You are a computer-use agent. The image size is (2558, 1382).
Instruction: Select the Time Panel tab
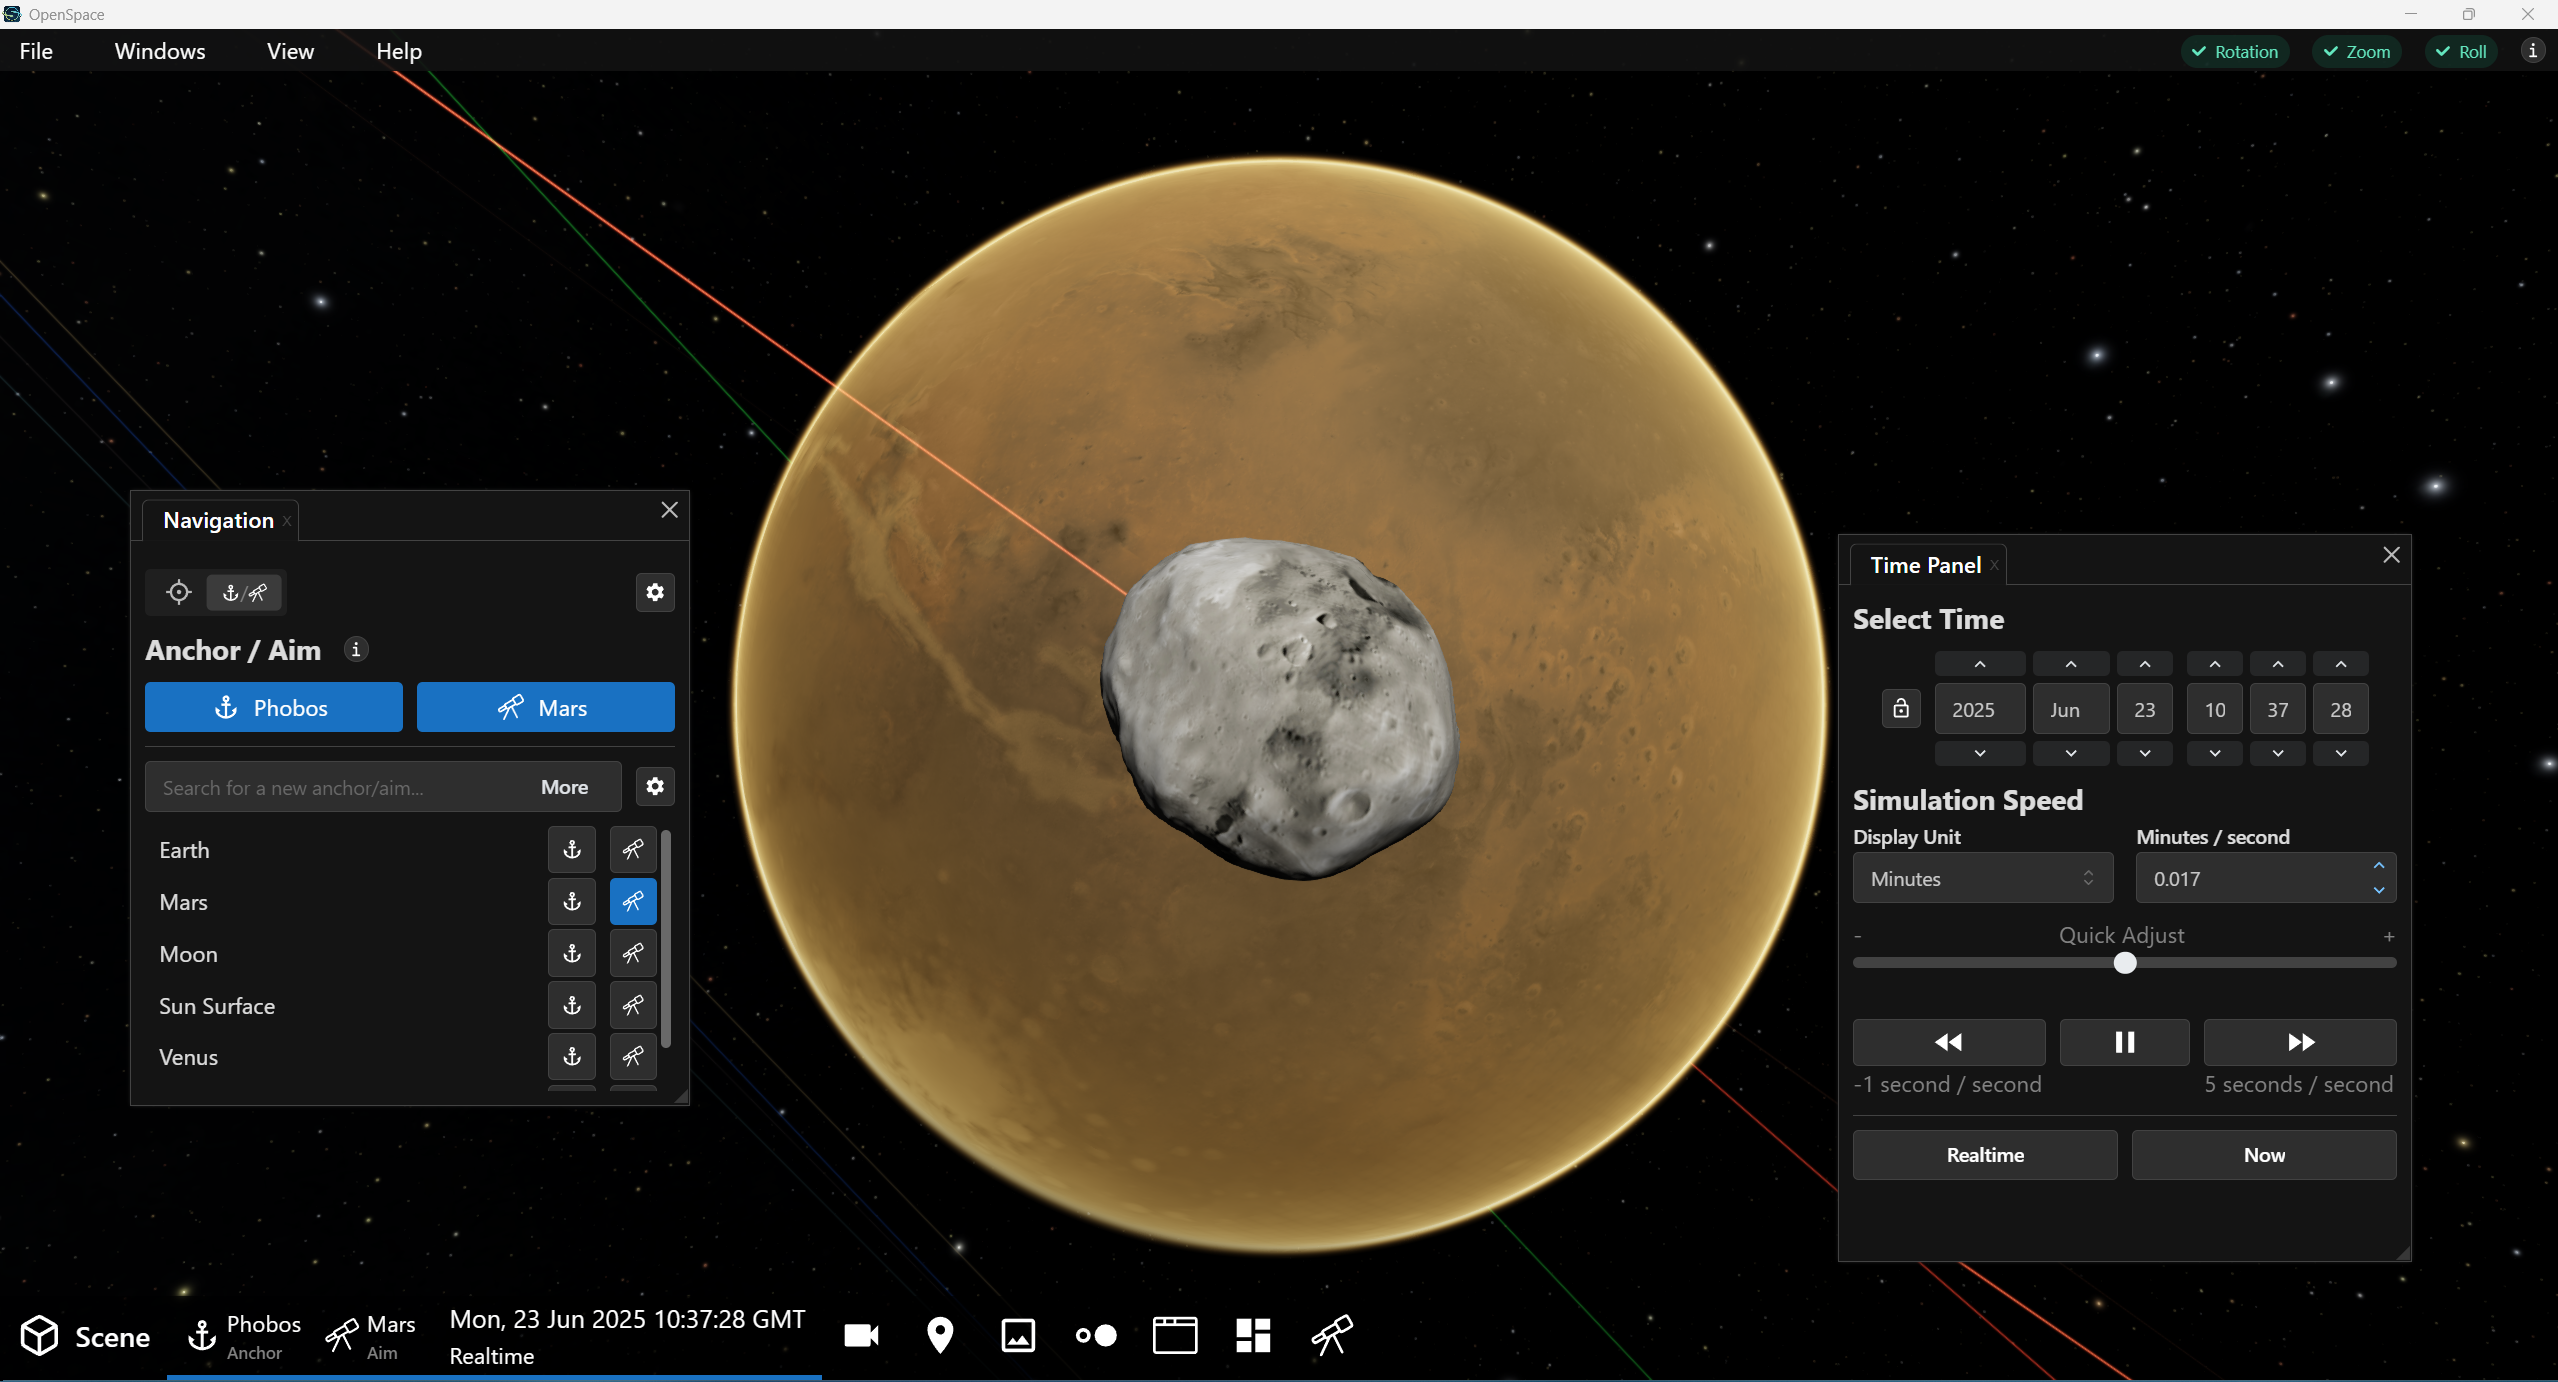(x=1925, y=565)
